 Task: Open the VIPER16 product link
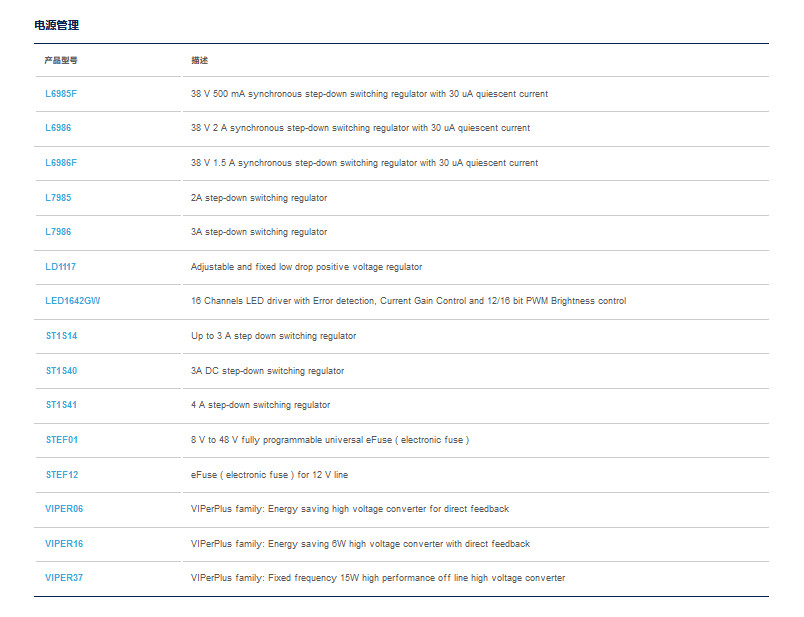click(x=64, y=544)
